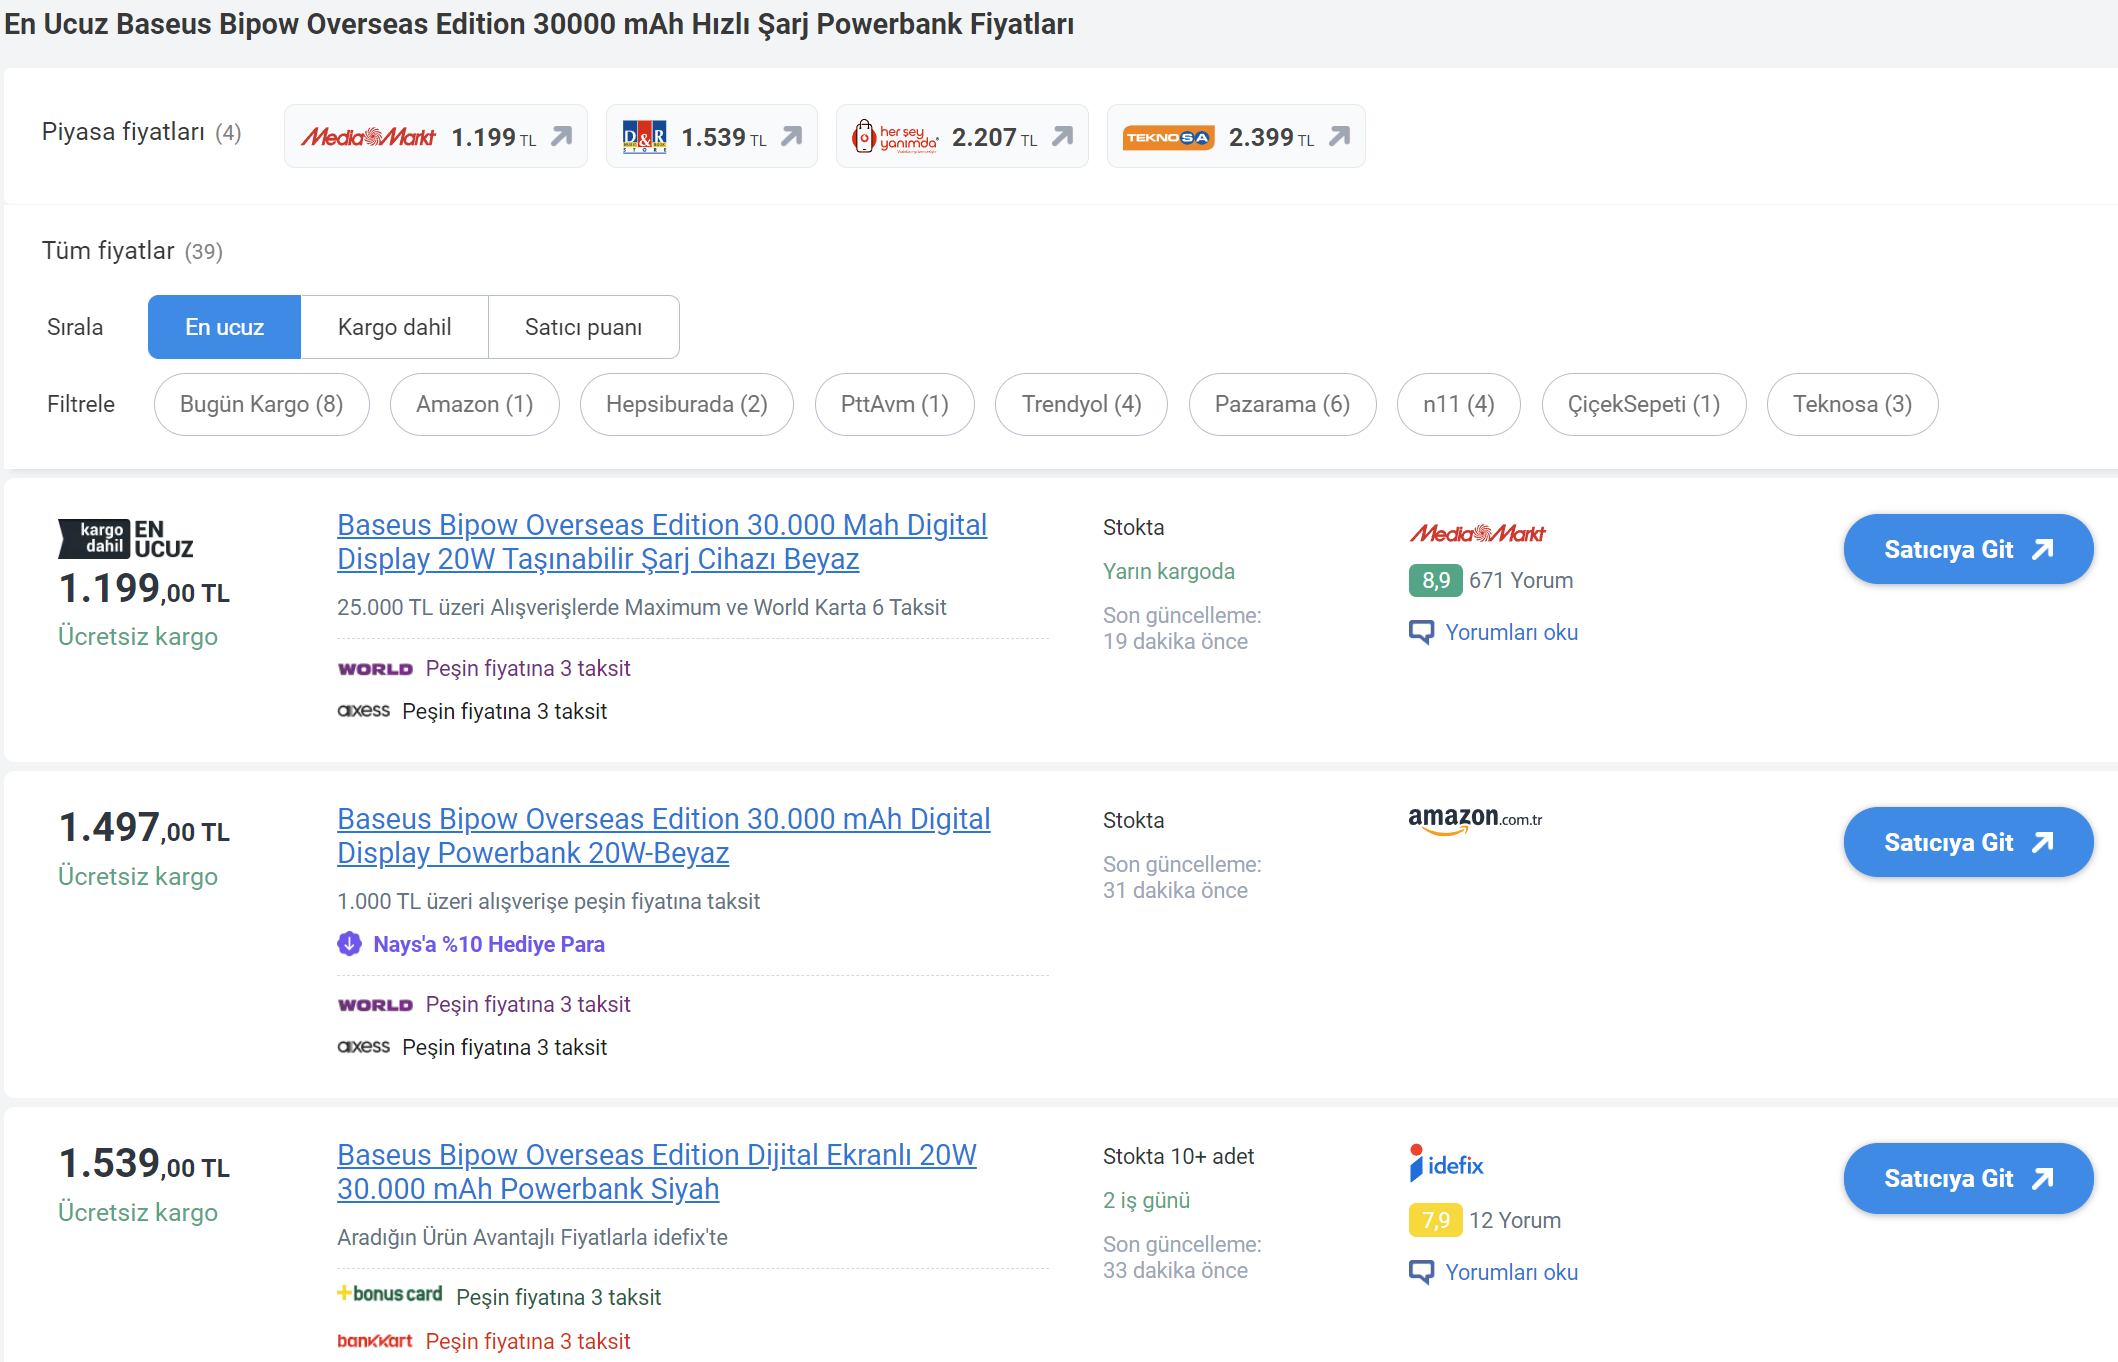Click the amazon.com.tr seller logo
This screenshot has height=1362, width=2118.
coord(1475,820)
